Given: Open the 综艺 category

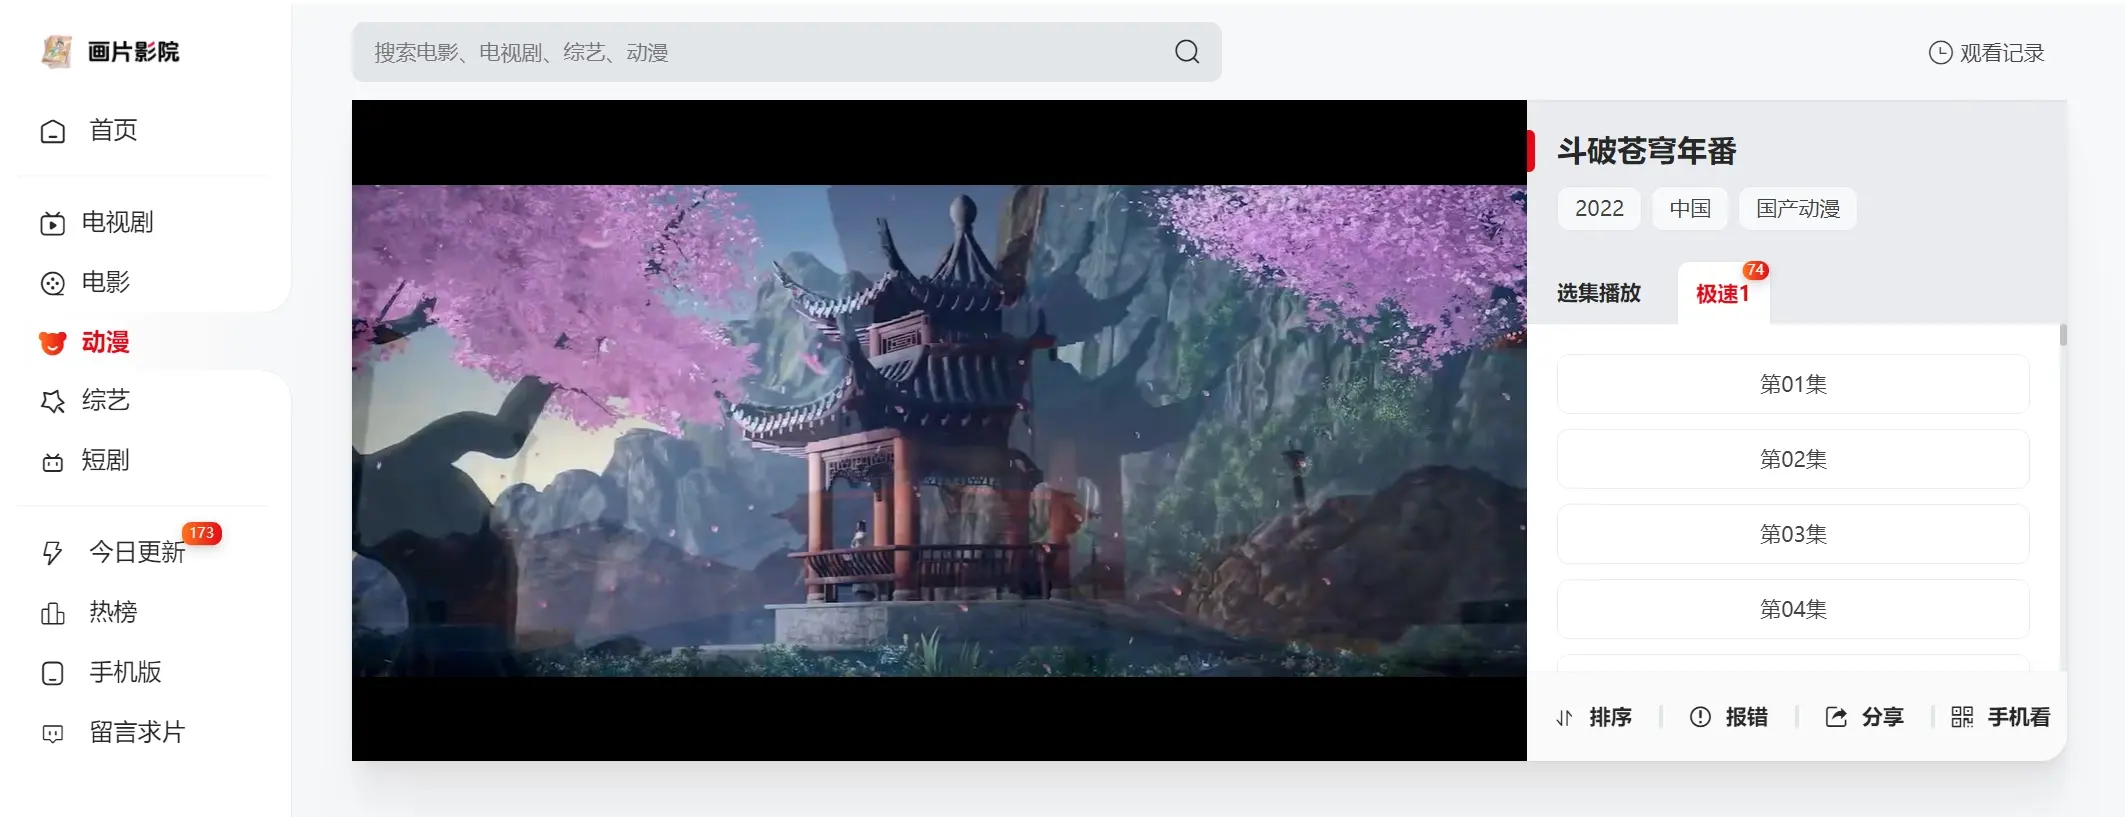Looking at the screenshot, I should click(85, 401).
